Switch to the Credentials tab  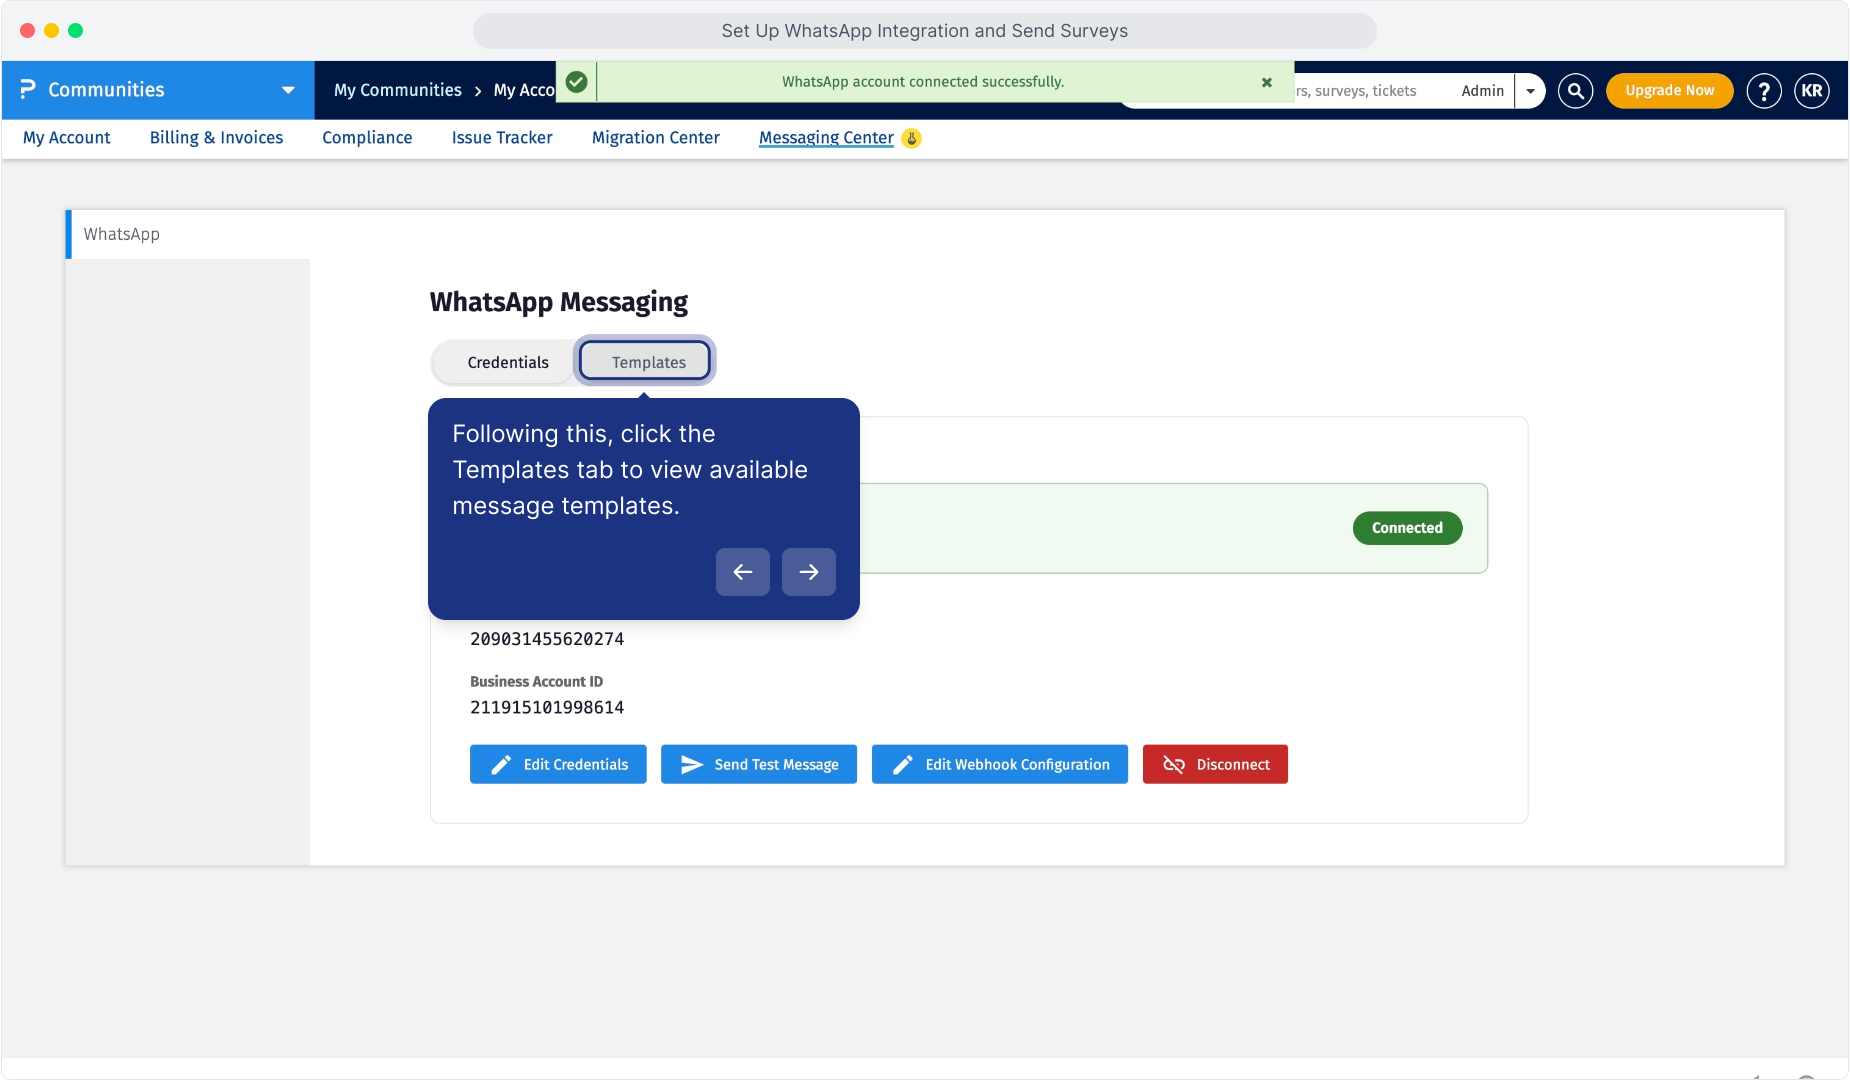[x=508, y=362]
